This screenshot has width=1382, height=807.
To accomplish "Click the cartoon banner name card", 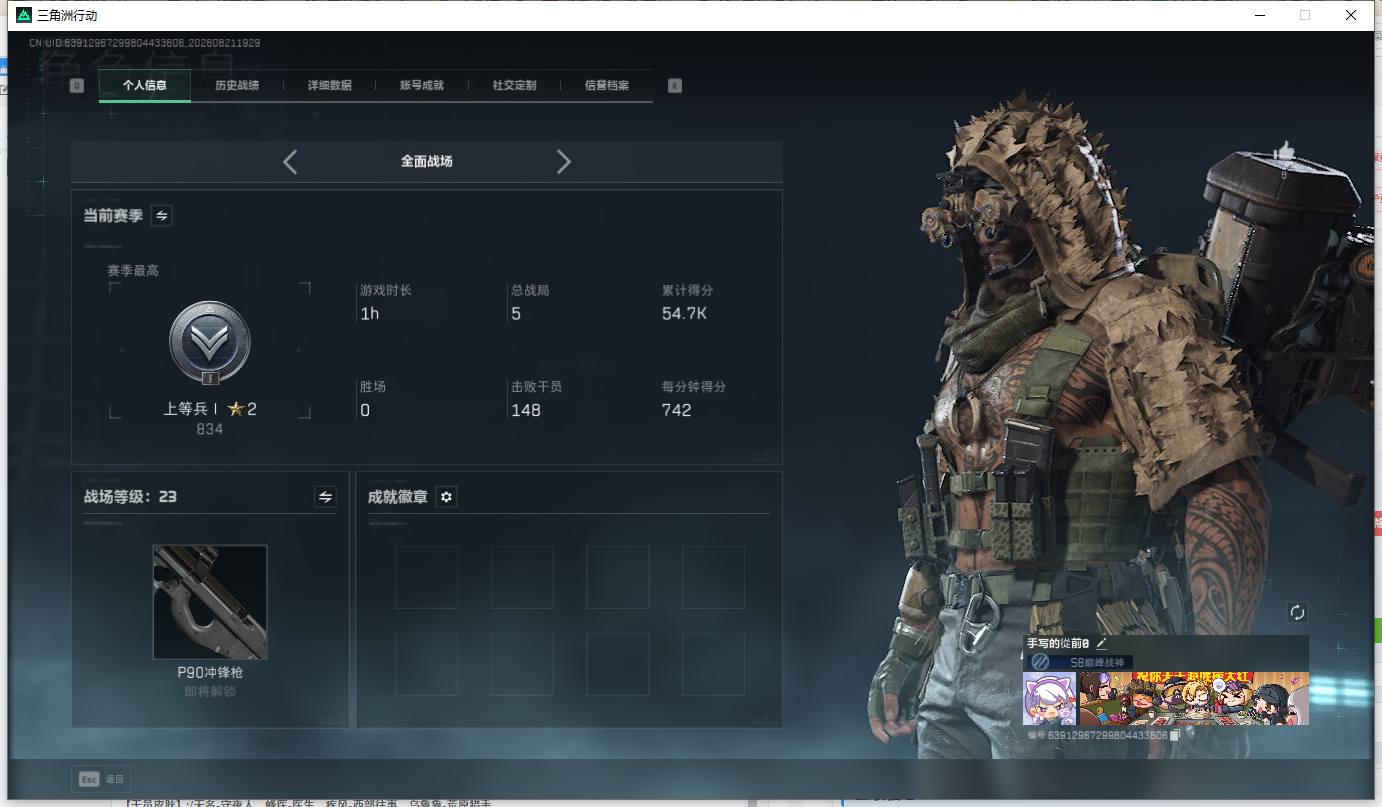I will (1194, 698).
